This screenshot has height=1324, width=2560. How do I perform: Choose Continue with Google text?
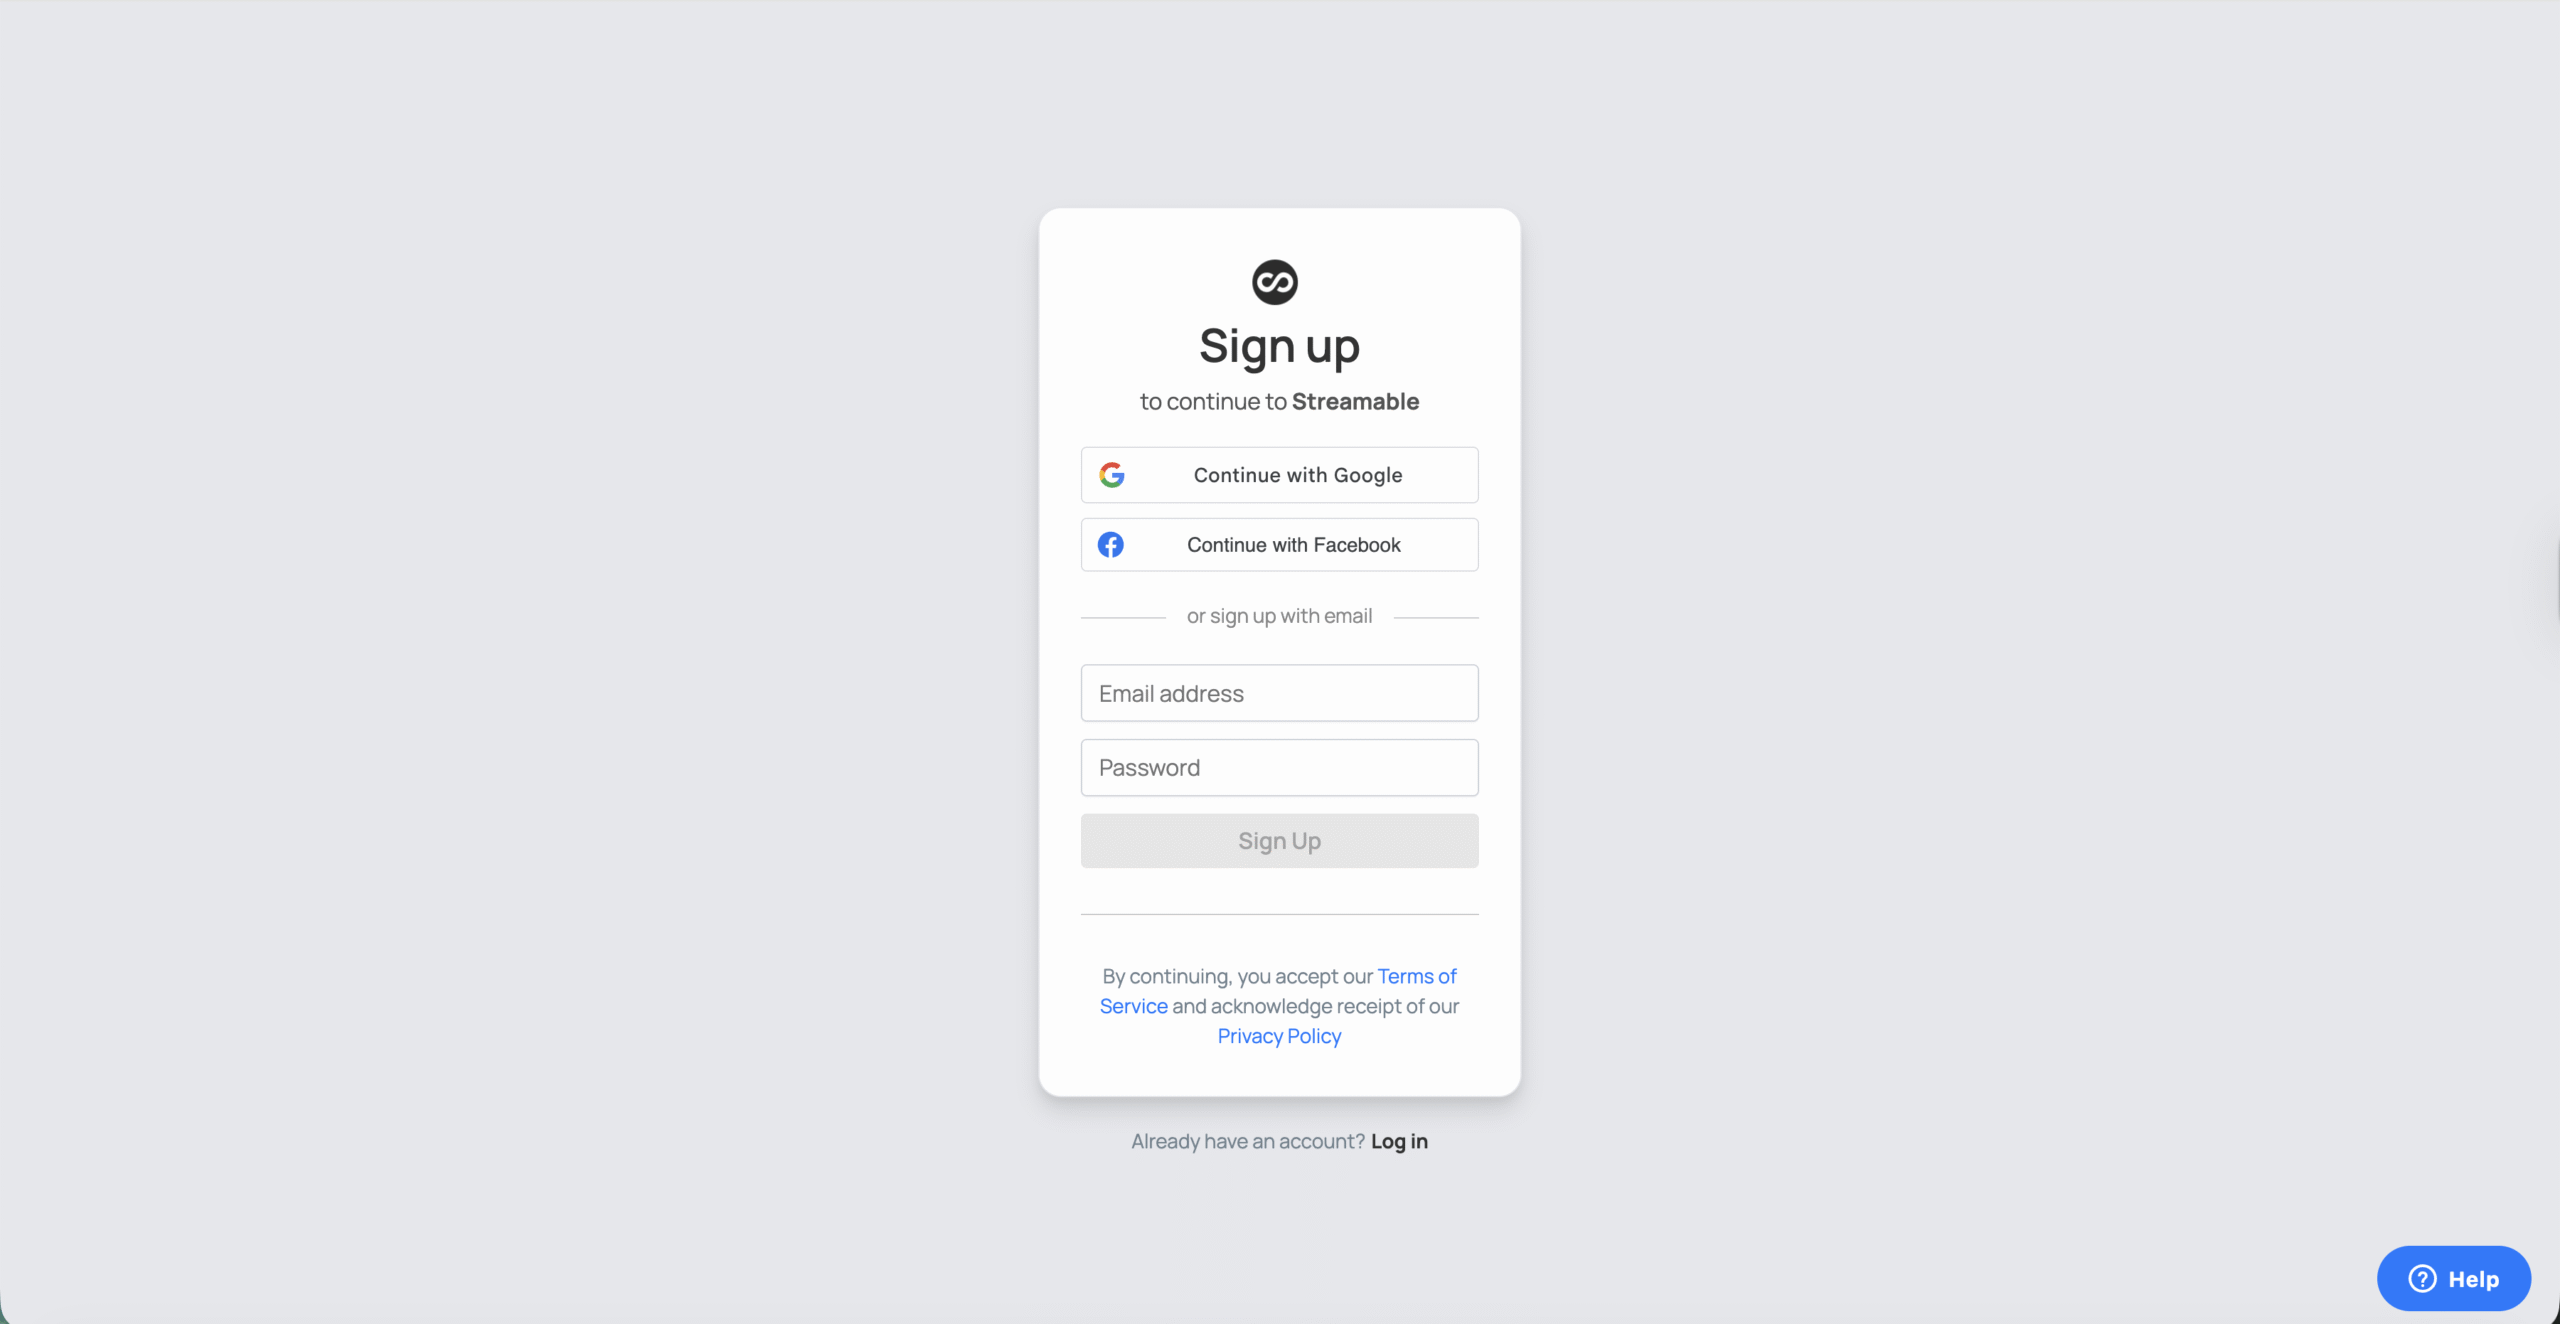pyautogui.click(x=1298, y=475)
